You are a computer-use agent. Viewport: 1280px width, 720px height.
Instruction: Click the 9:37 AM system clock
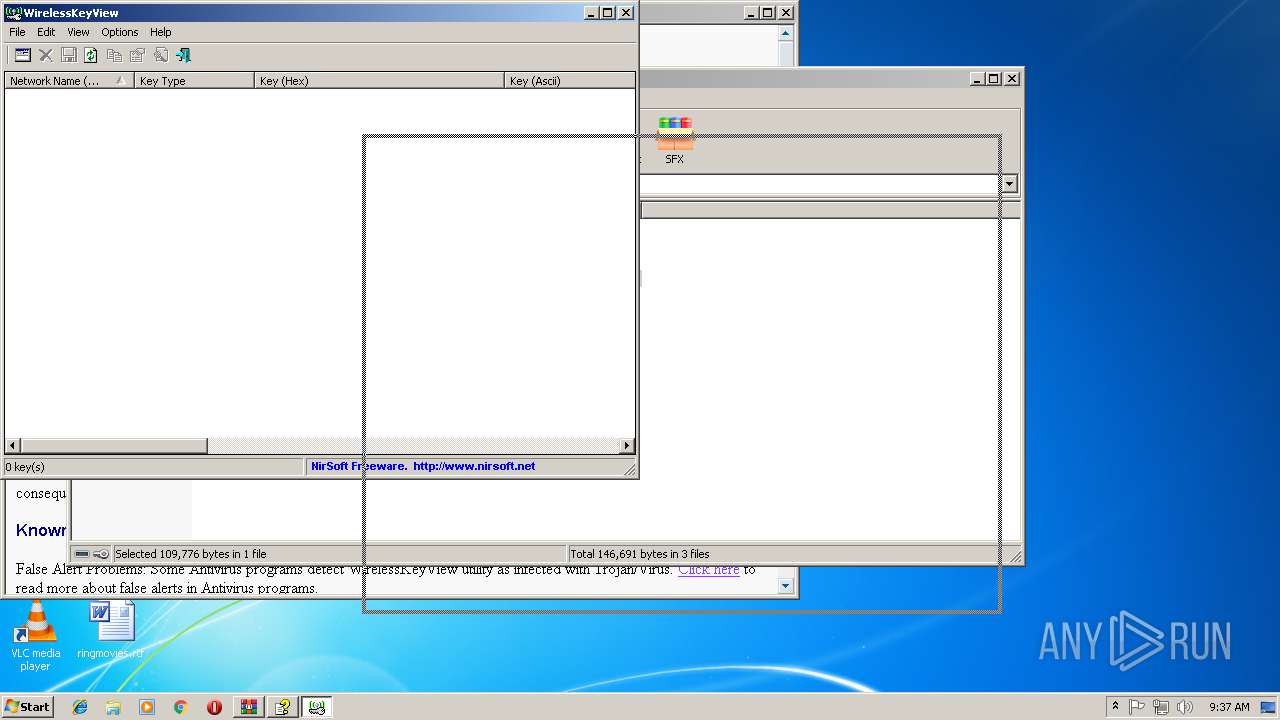pyautogui.click(x=1229, y=707)
